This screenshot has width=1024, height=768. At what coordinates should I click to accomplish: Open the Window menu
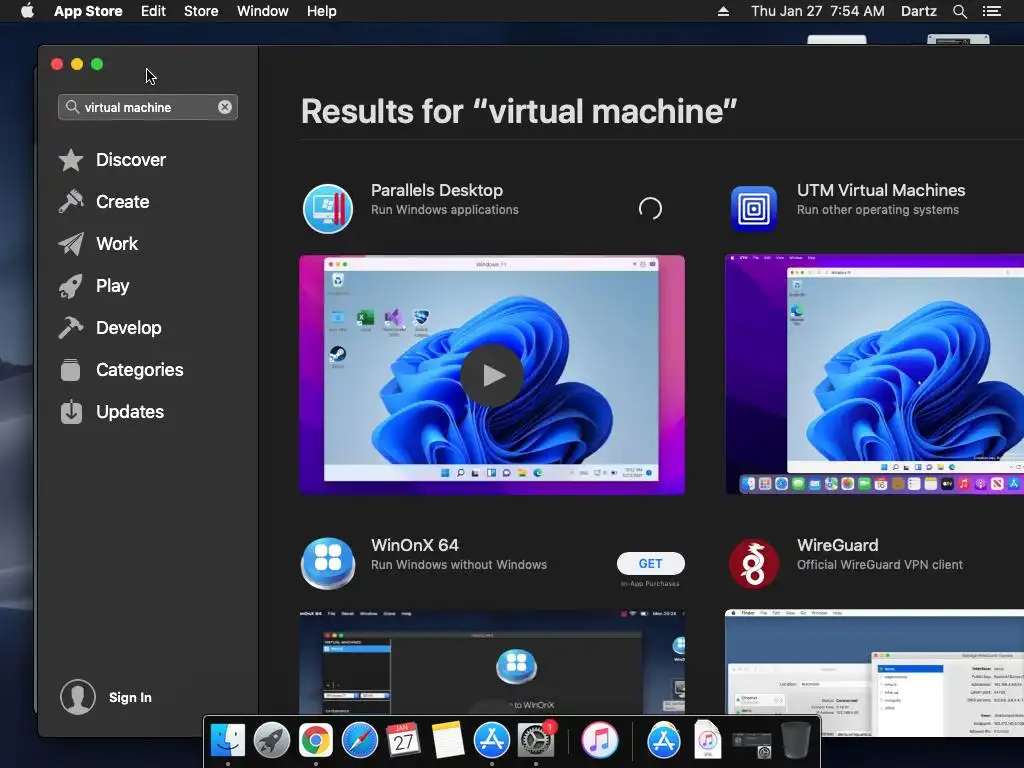263,11
